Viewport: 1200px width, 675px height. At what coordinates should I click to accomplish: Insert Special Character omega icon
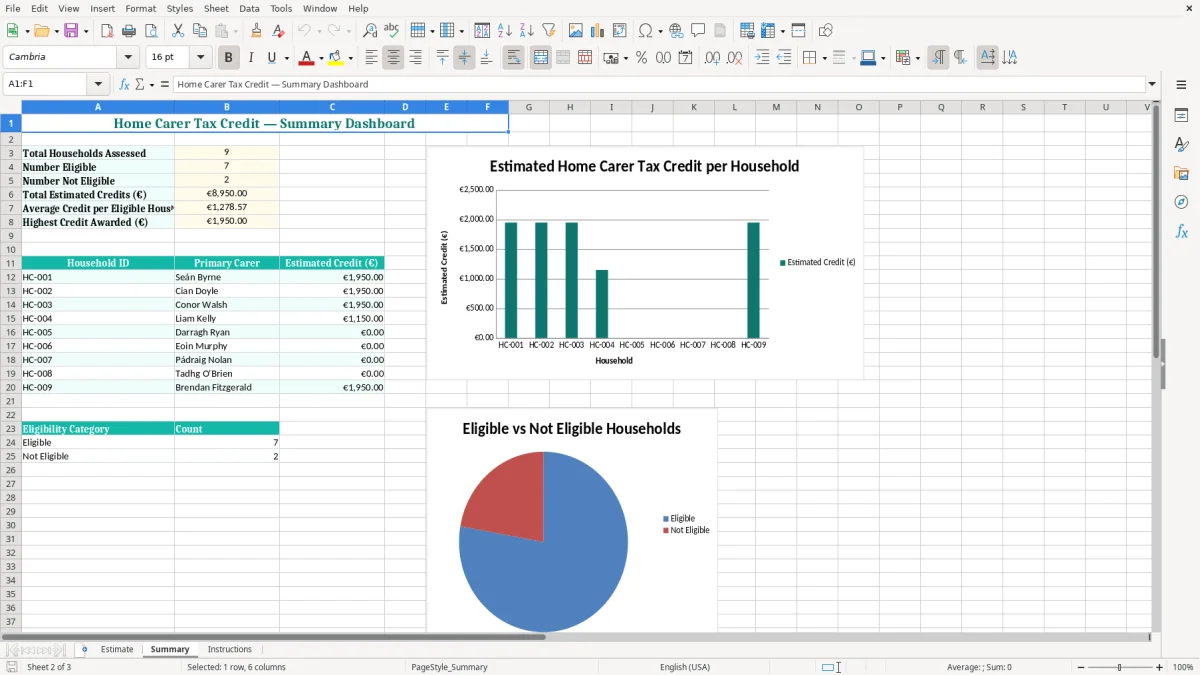pyautogui.click(x=645, y=31)
